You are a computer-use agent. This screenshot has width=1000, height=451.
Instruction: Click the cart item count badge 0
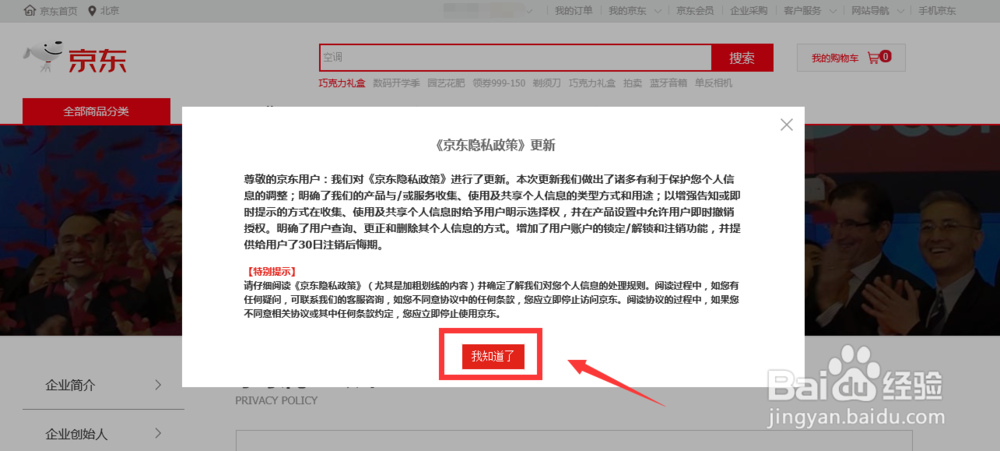click(x=885, y=56)
